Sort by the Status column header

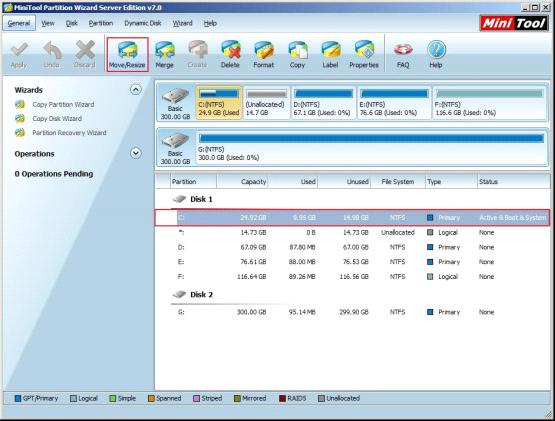pyautogui.click(x=513, y=182)
